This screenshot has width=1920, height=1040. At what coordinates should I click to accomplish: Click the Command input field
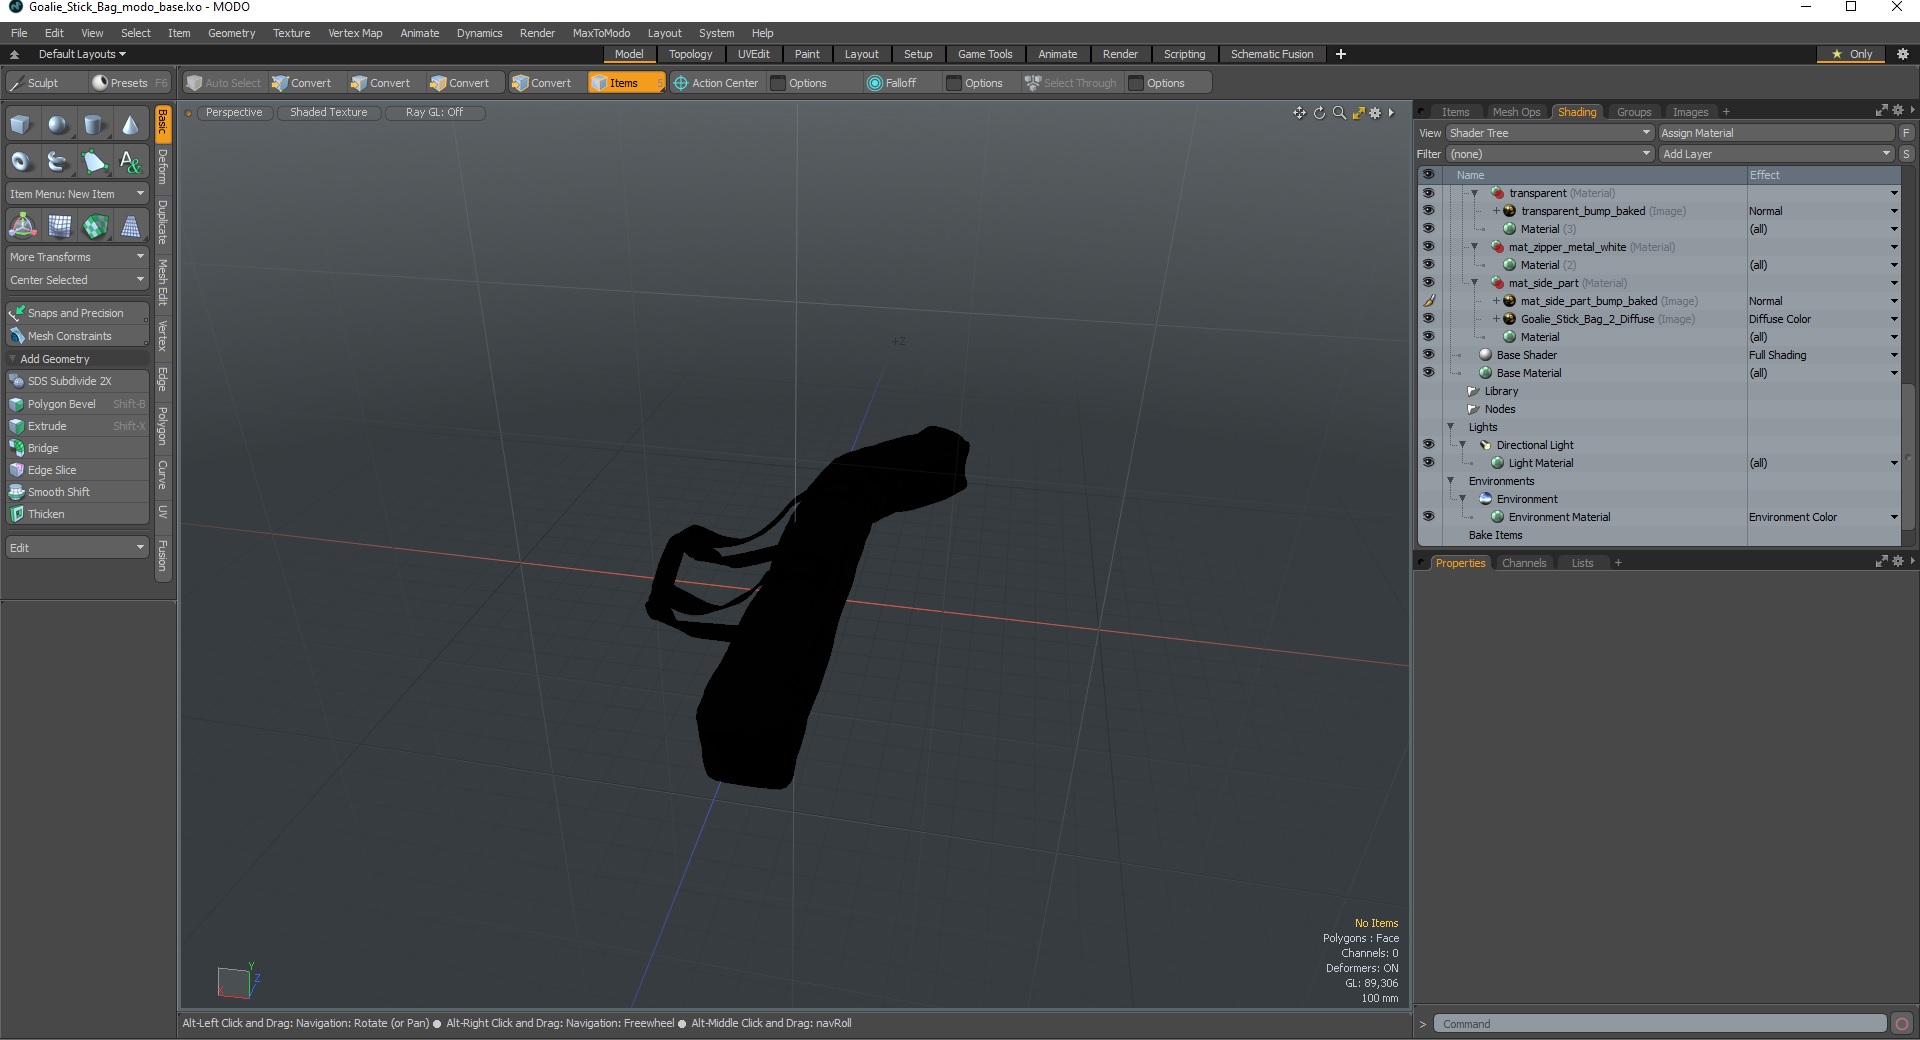click(x=1660, y=1024)
